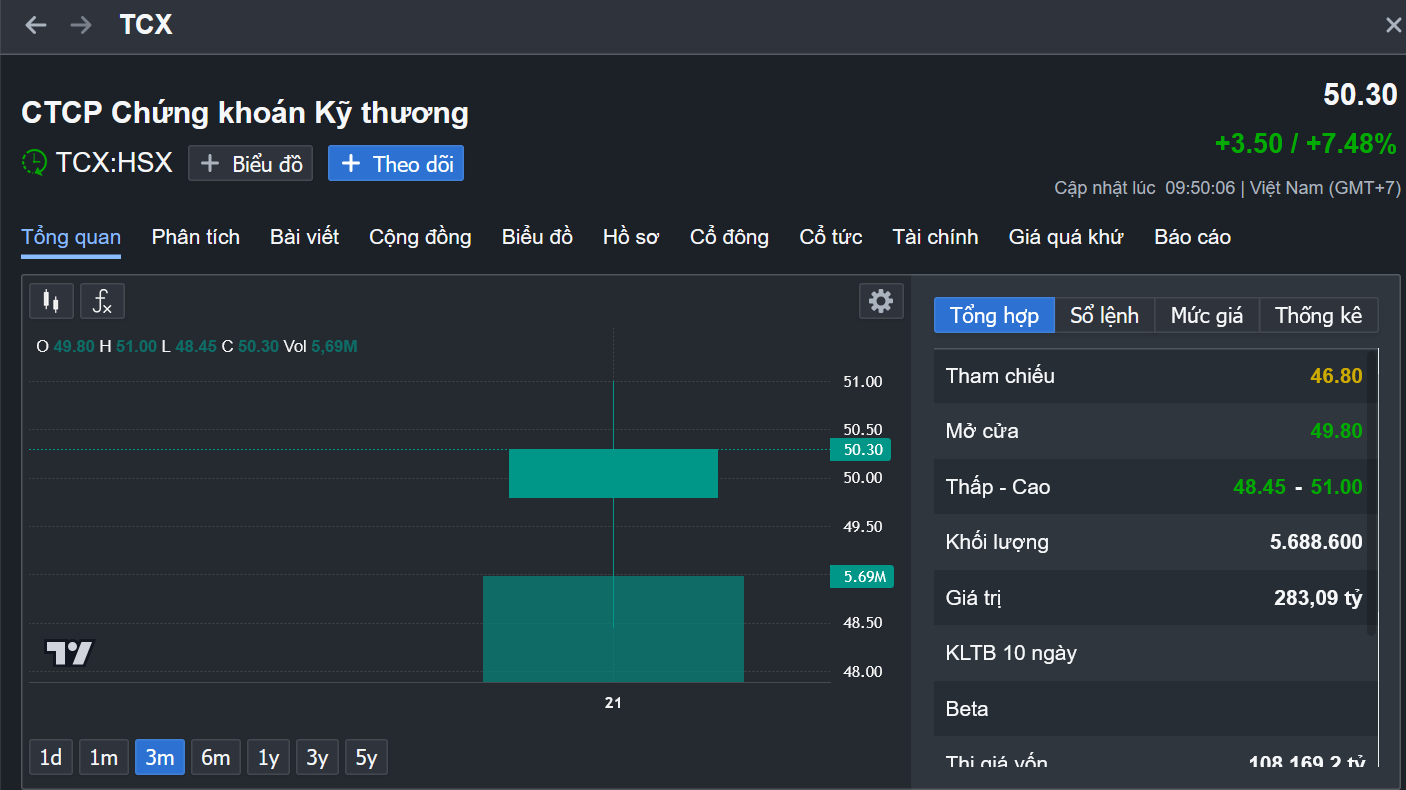Click the scrollbar in the summary panel

(1372, 490)
